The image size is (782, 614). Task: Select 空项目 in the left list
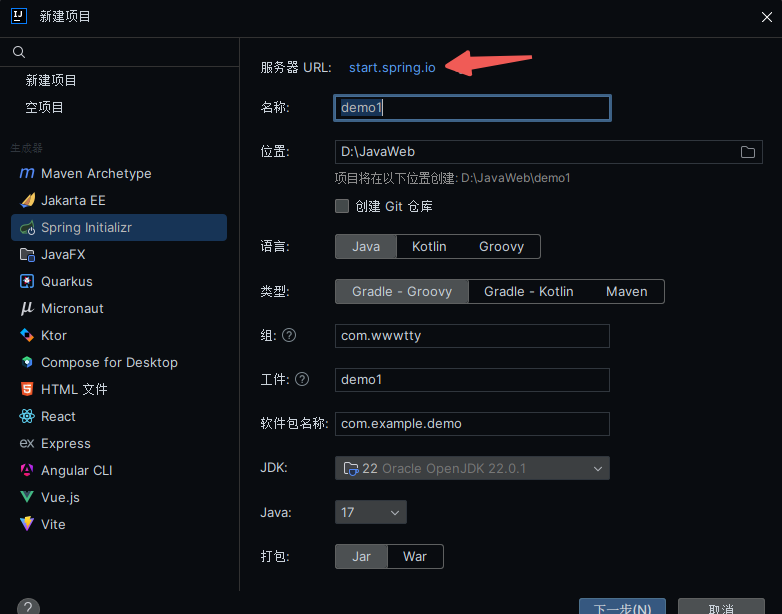[44, 107]
